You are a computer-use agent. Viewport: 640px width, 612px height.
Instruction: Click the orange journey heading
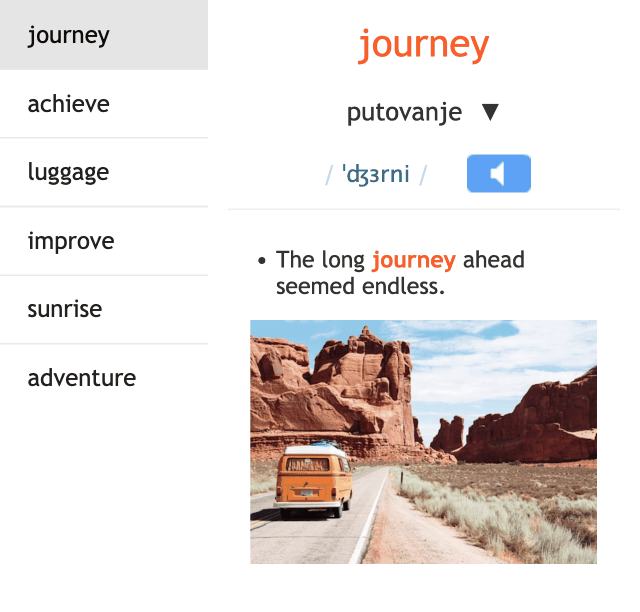click(x=423, y=45)
